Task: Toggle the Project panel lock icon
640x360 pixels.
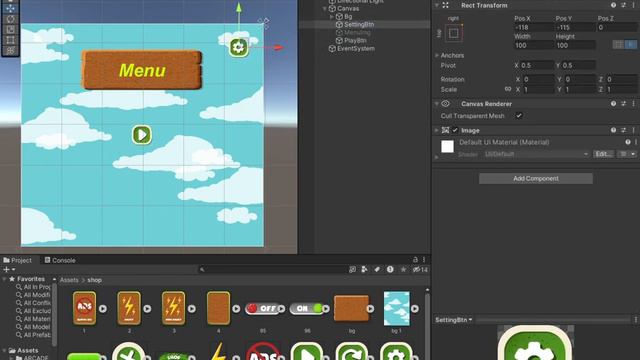Action: (x=415, y=260)
